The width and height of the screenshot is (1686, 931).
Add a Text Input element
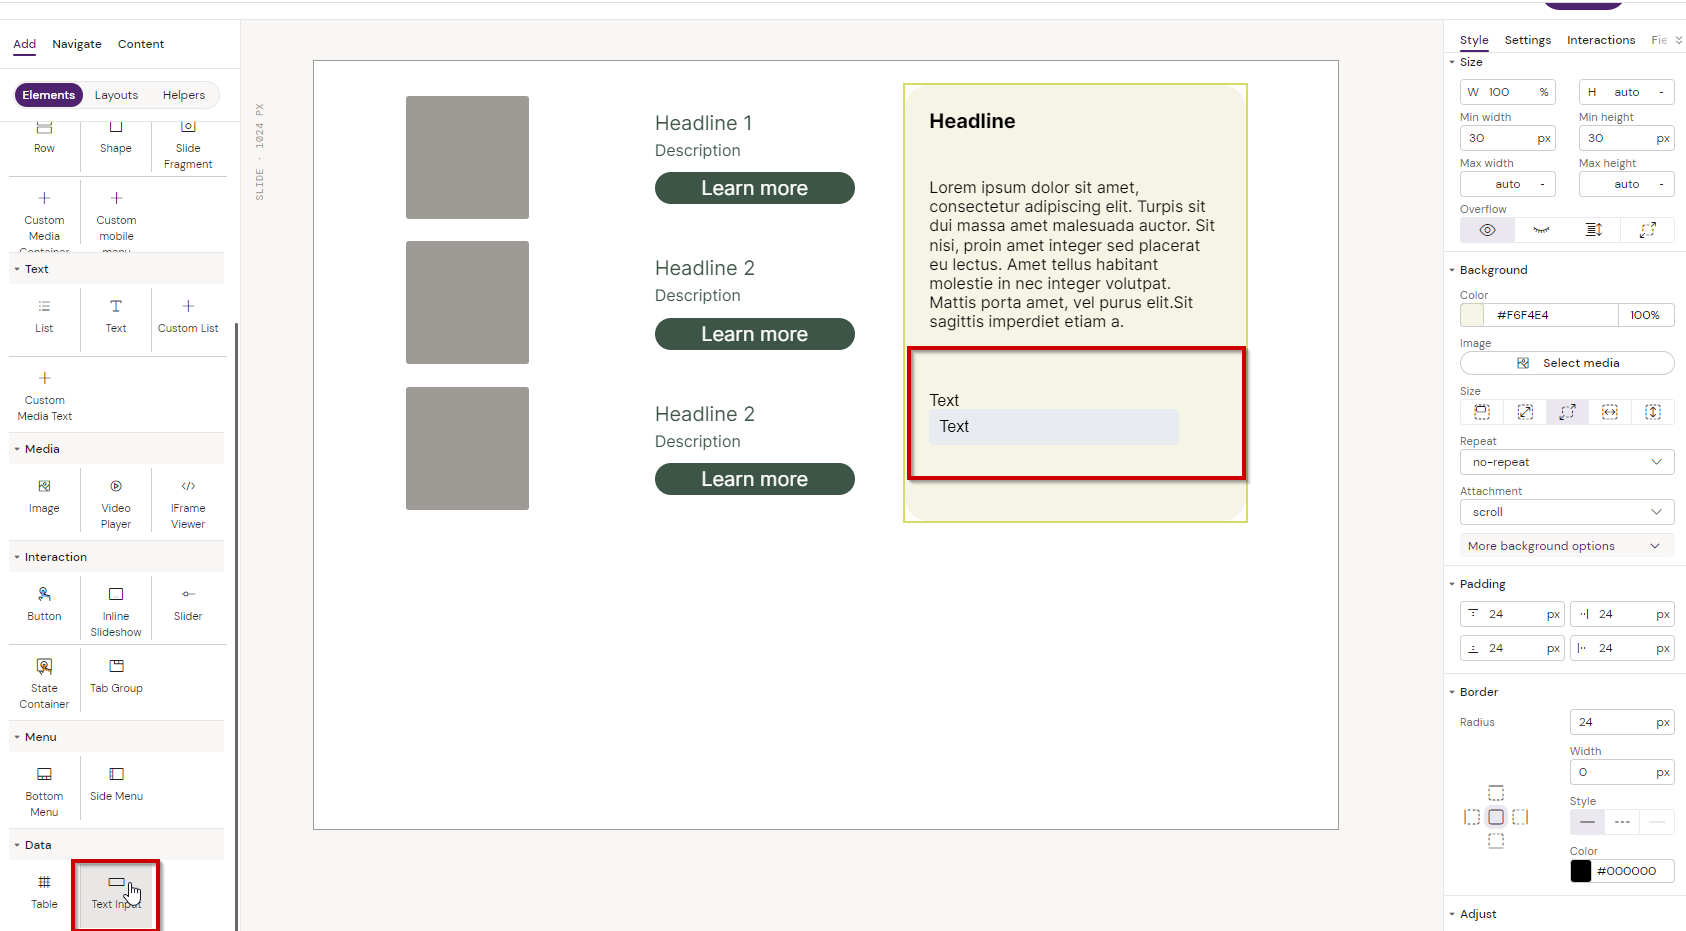[x=116, y=891]
